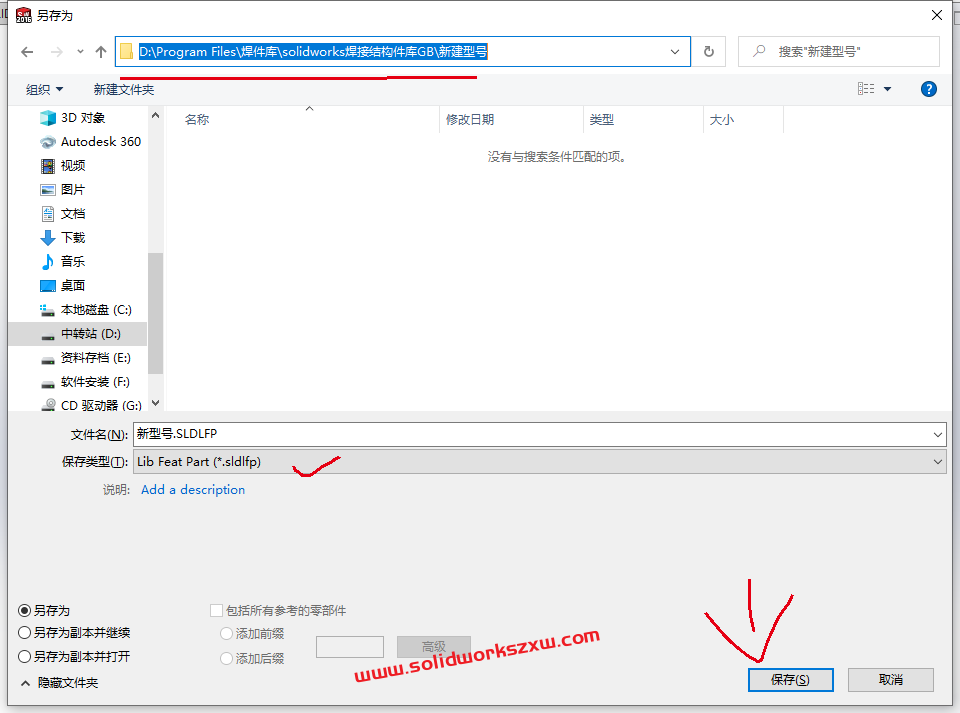
Task: Select 桌面 in the left sidebar
Action: click(x=71, y=285)
